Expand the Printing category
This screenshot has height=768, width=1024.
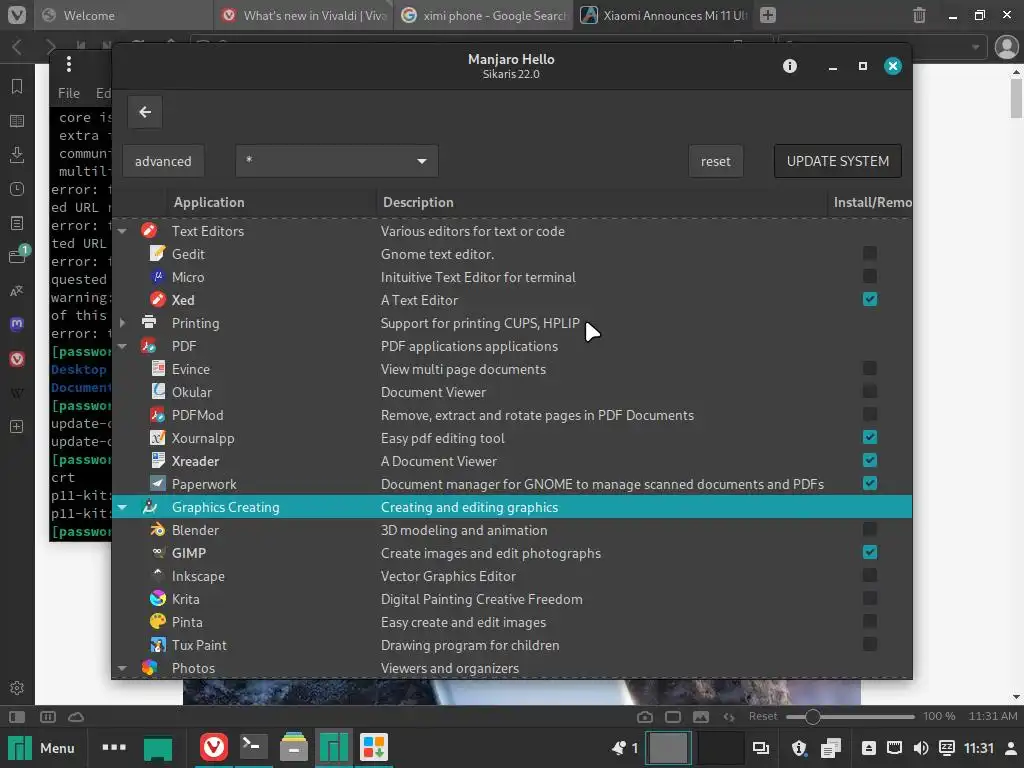tap(122, 323)
